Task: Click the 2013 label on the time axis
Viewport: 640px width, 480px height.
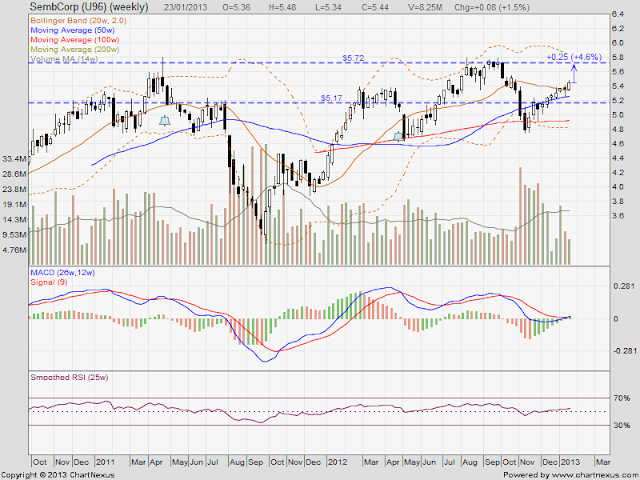Action: coord(570,462)
